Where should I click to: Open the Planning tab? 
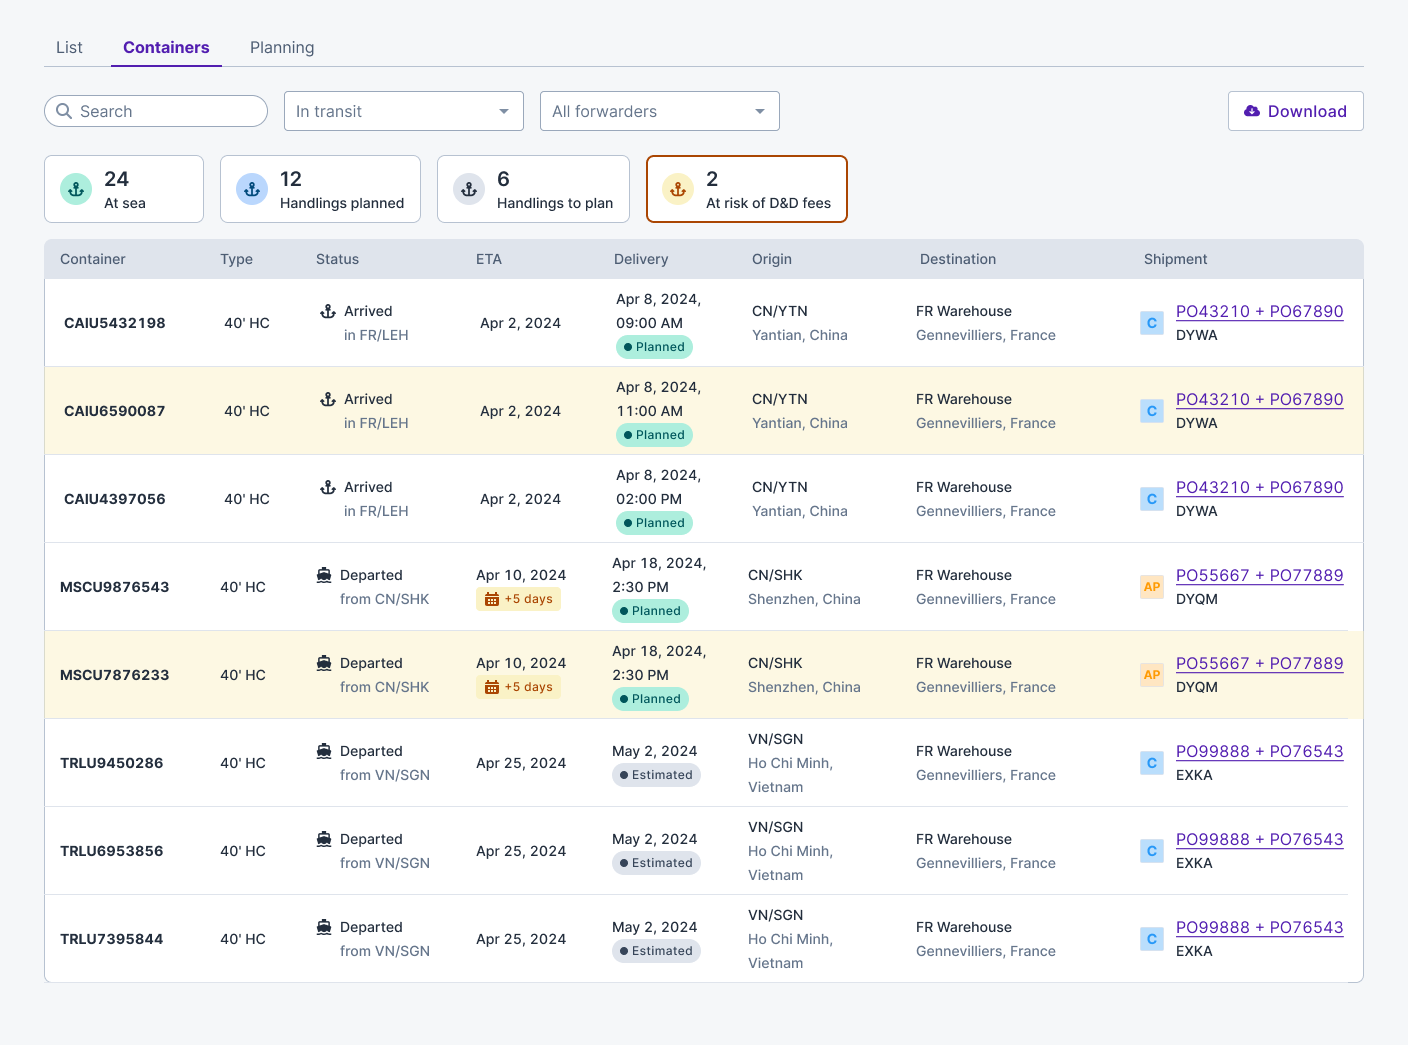pos(282,47)
